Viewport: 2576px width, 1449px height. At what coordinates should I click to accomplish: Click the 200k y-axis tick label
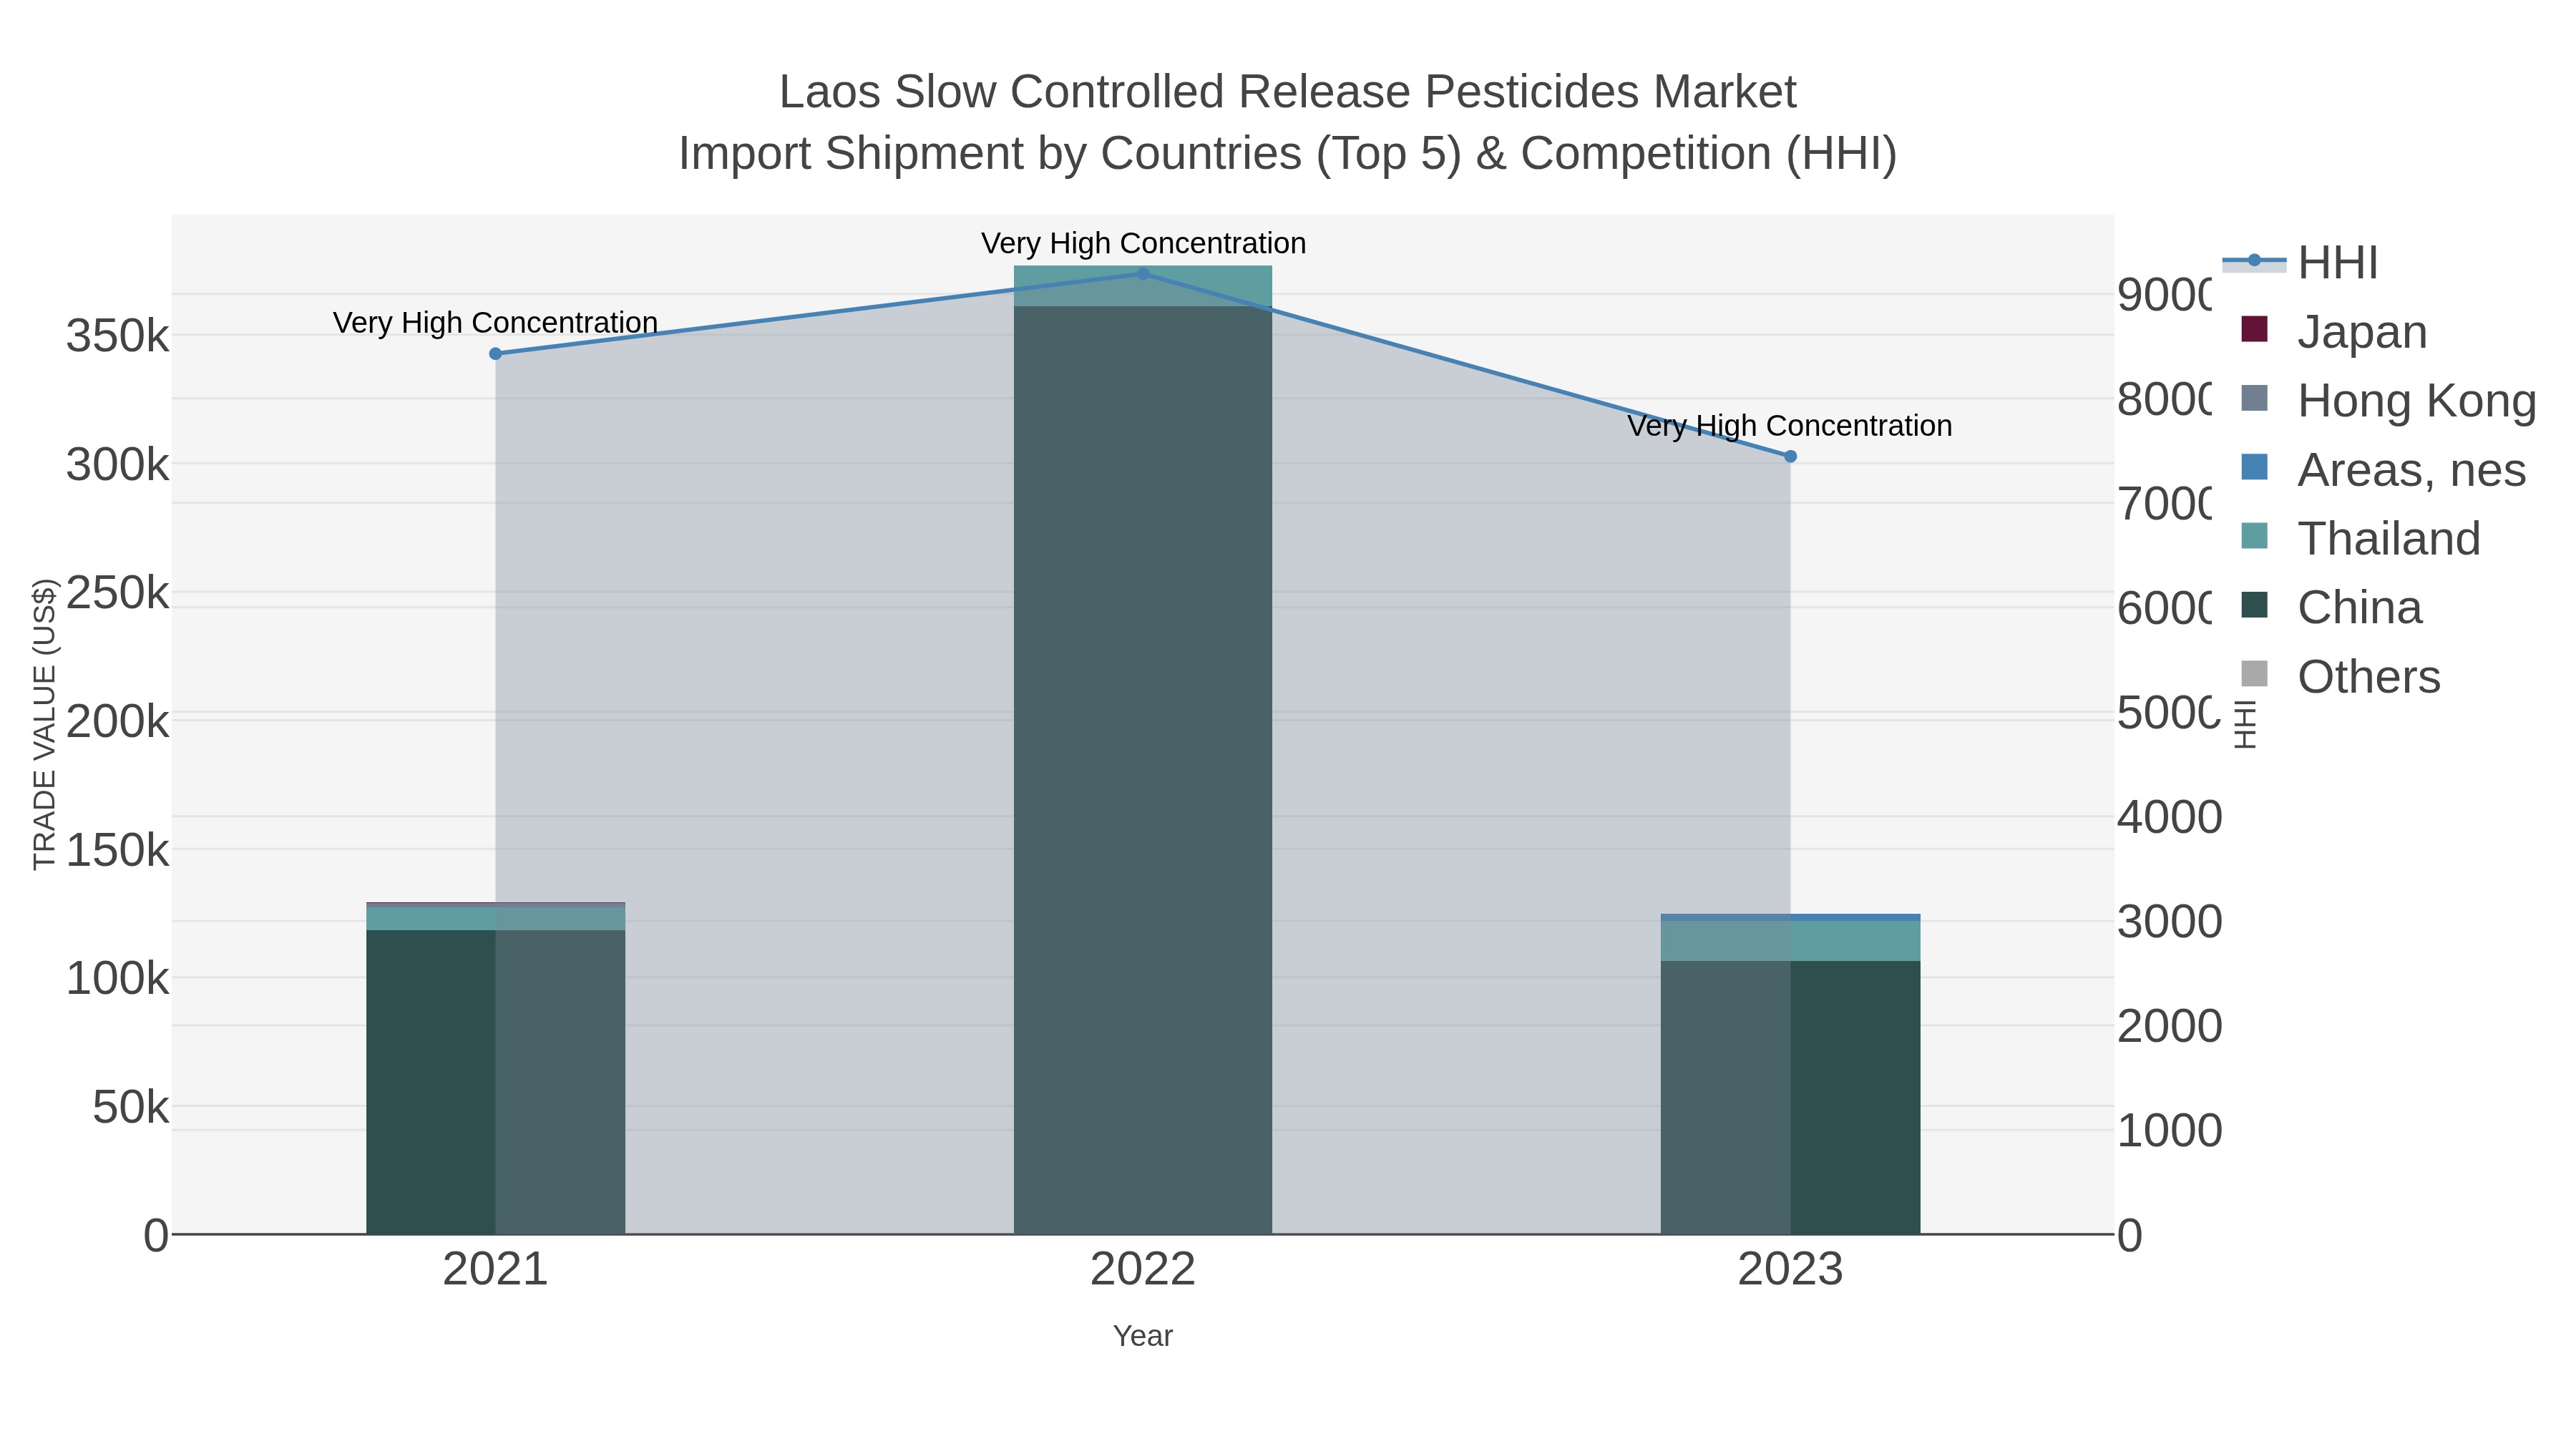118,722
